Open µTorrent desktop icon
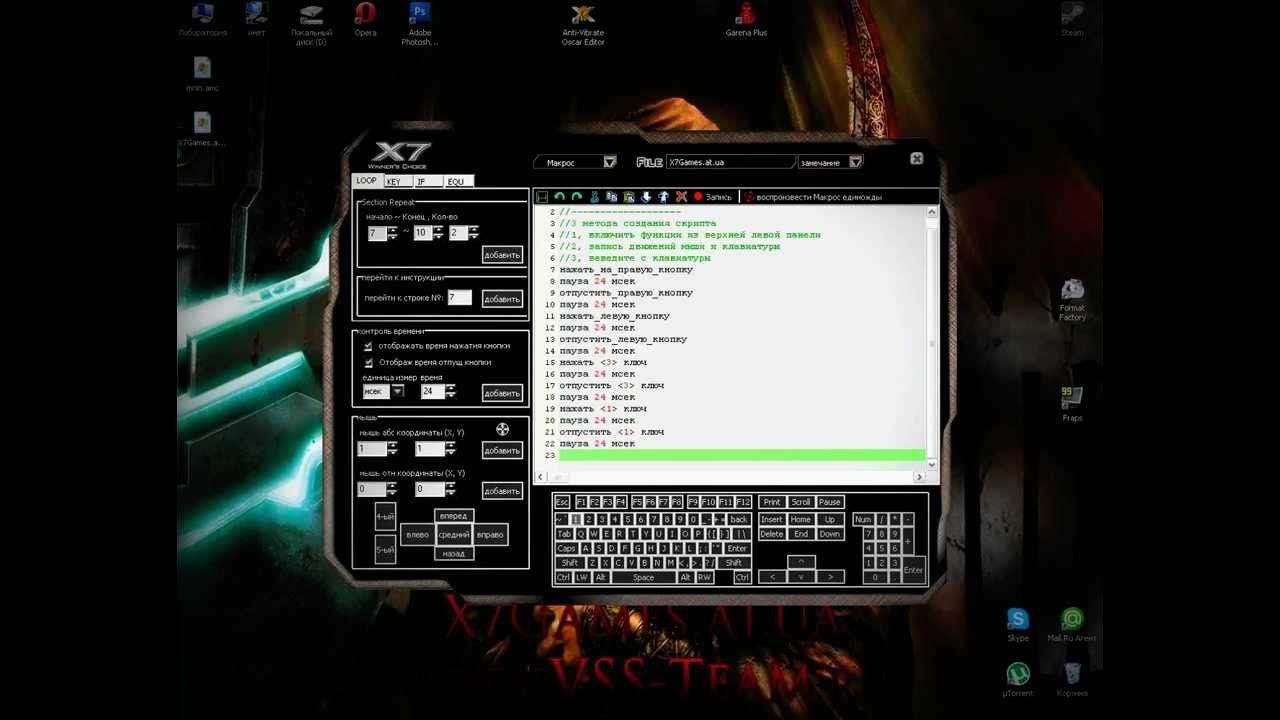Image resolution: width=1280 pixels, height=720 pixels. point(1017,680)
